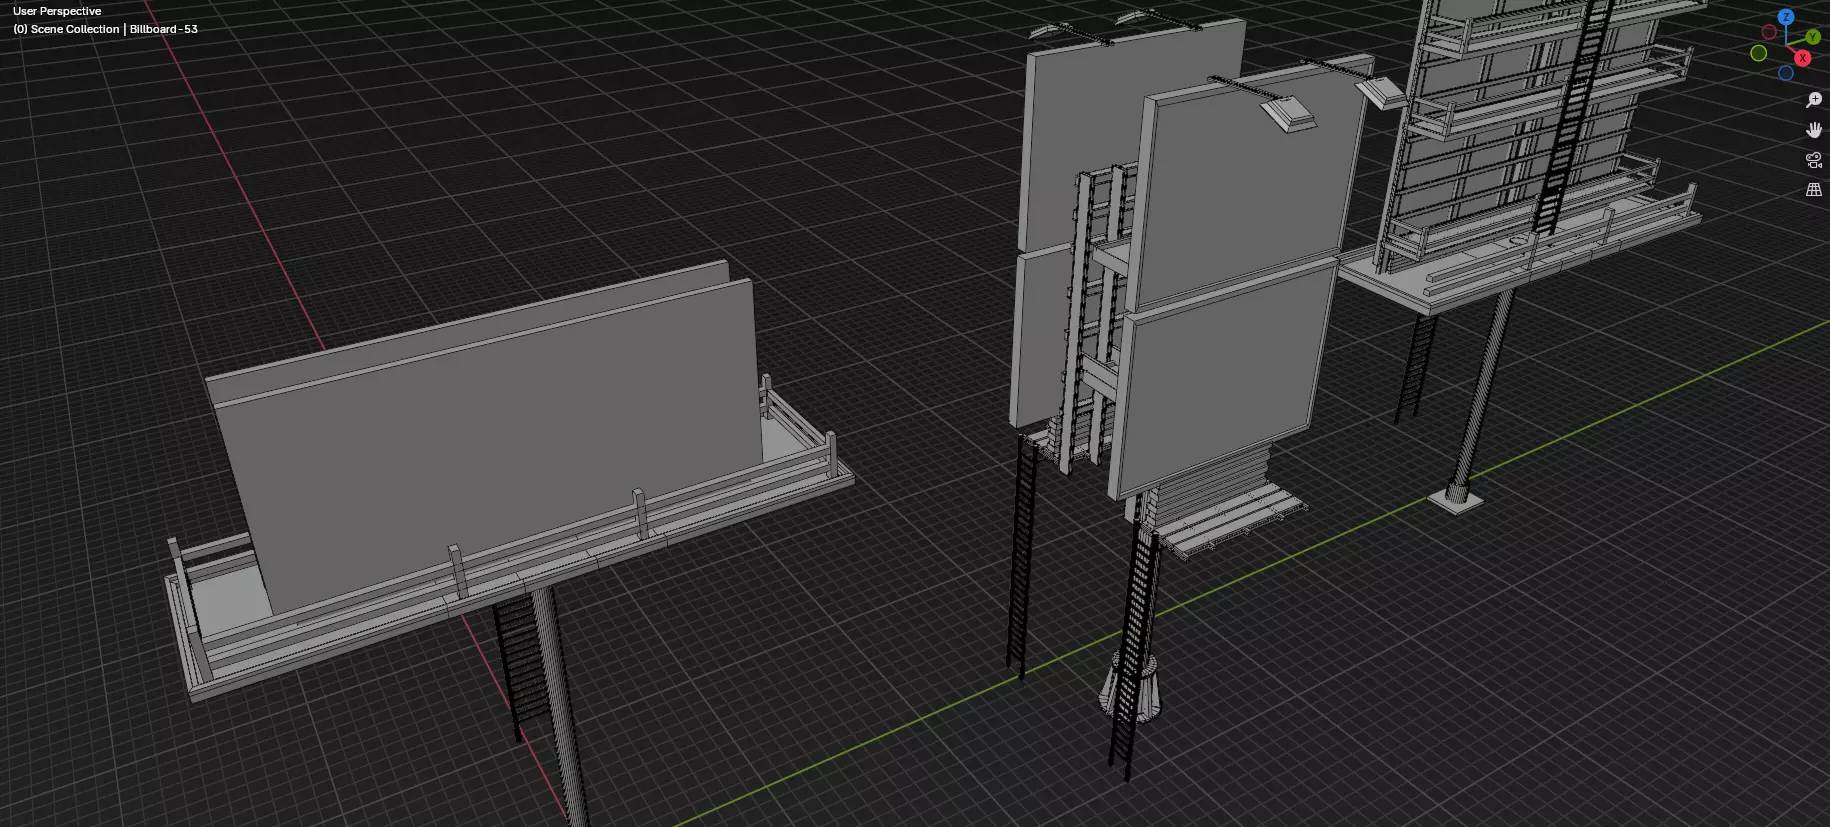Click the red X axis gizmo ball
Viewport: 1830px width, 827px height.
tap(1802, 58)
